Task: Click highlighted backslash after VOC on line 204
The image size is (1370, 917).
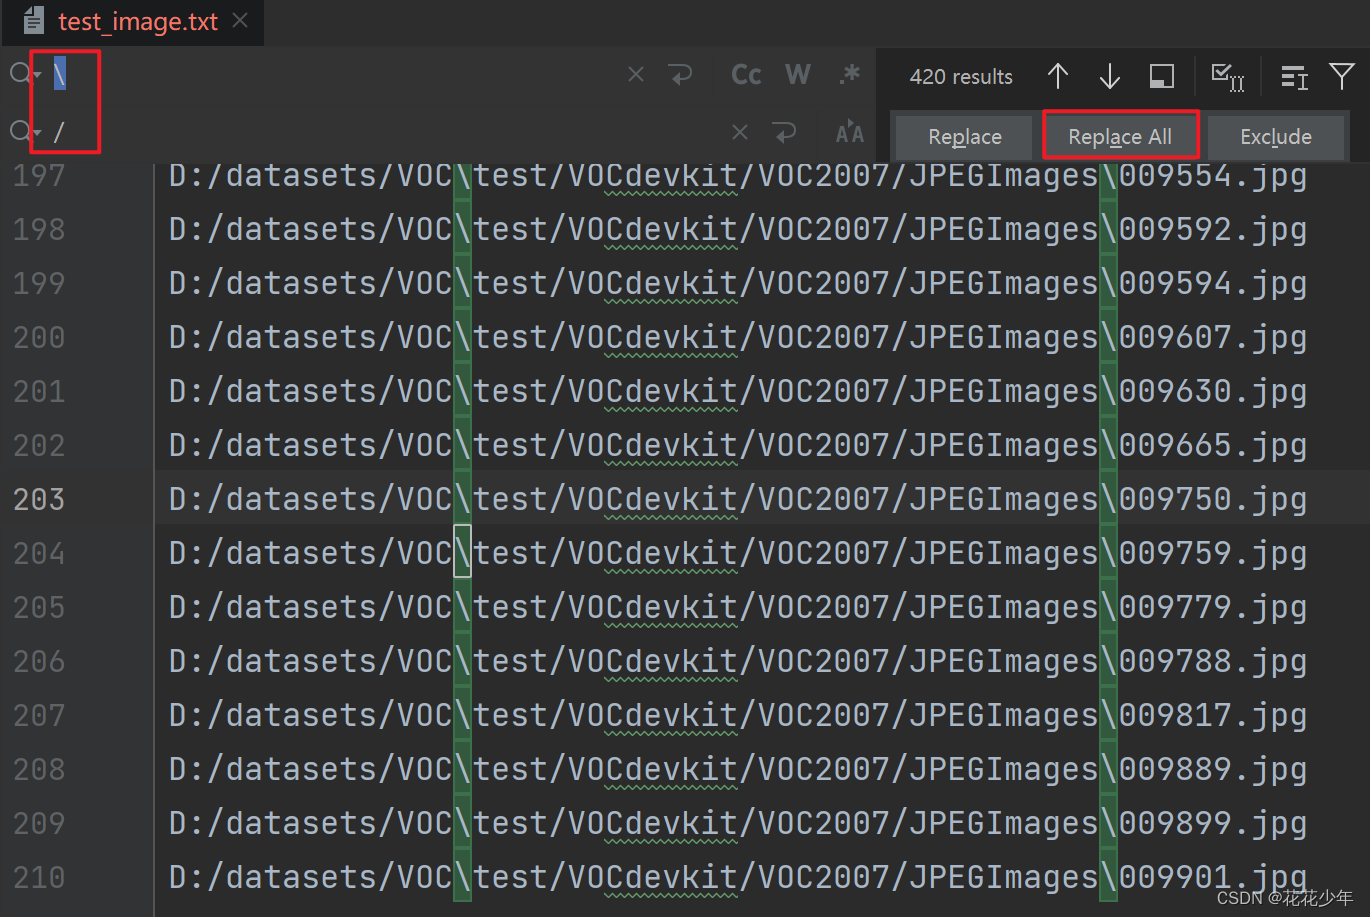Action: tap(462, 551)
